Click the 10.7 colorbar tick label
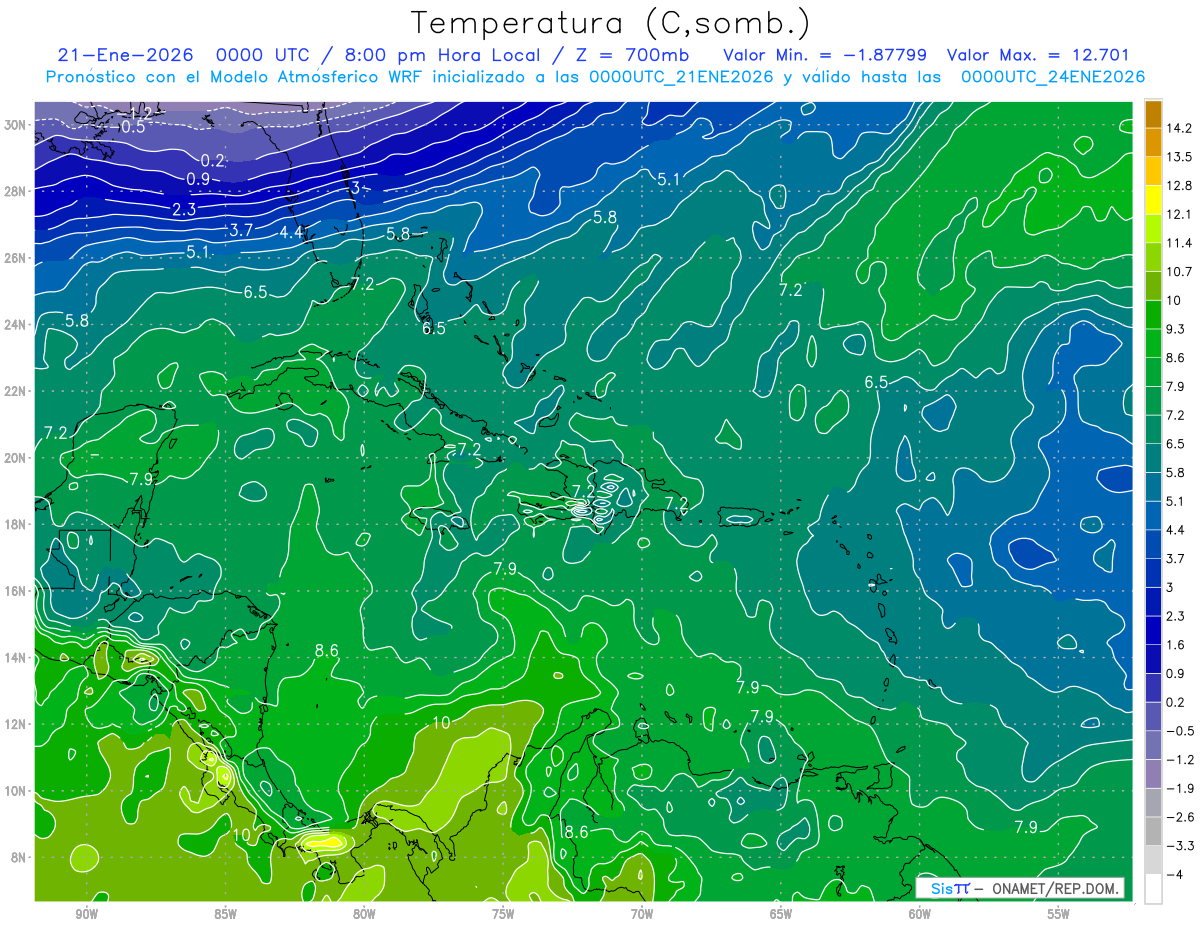This screenshot has width=1200, height=927. pyautogui.click(x=1179, y=271)
